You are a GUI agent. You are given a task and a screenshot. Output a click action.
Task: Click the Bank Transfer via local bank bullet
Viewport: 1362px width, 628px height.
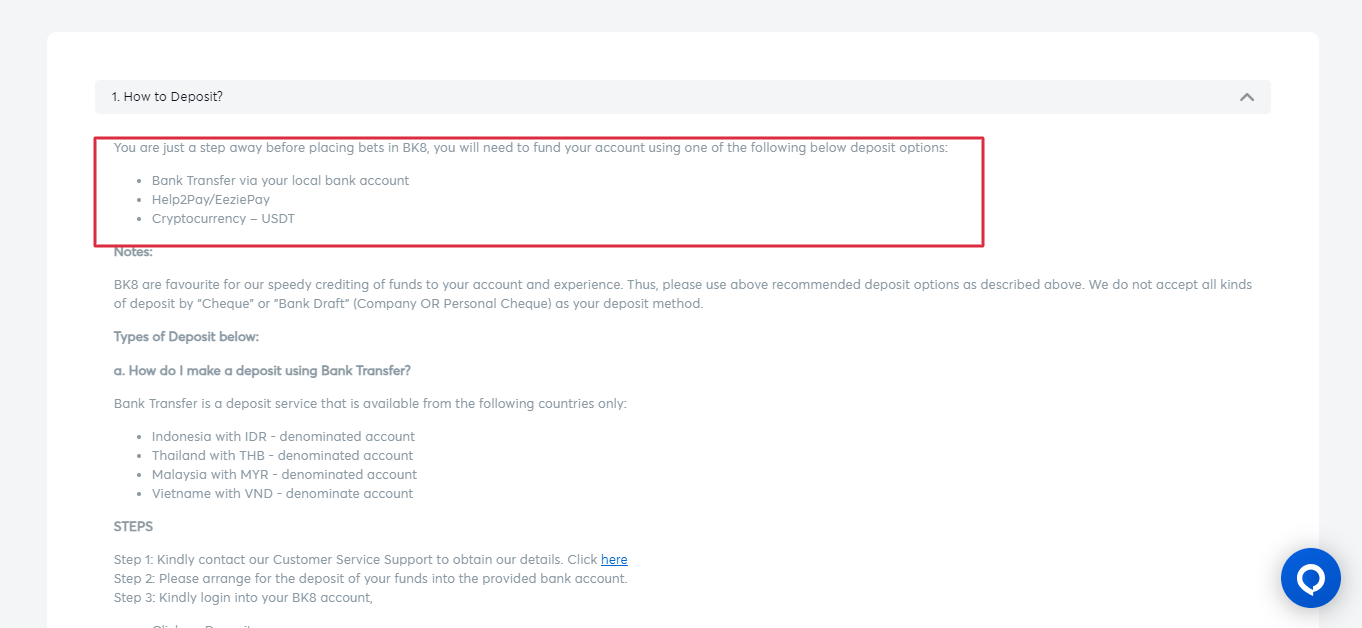coord(280,181)
